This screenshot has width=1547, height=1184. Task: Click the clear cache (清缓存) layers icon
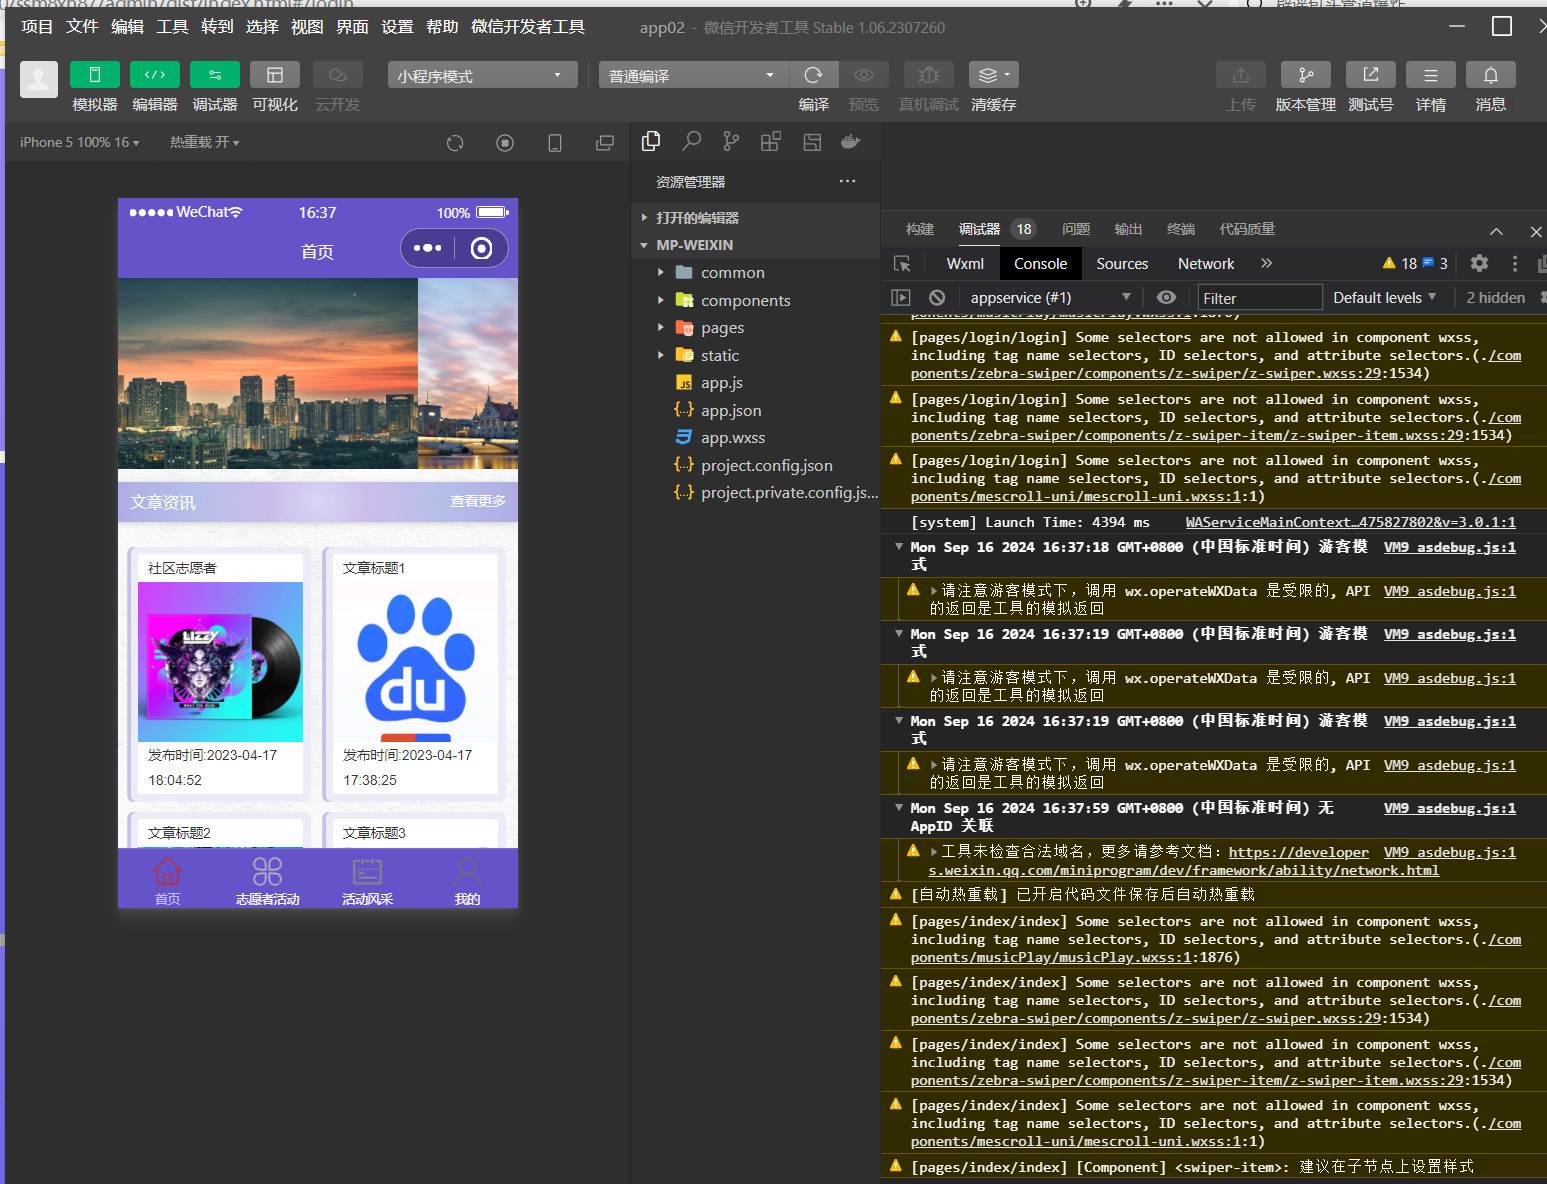(x=993, y=75)
